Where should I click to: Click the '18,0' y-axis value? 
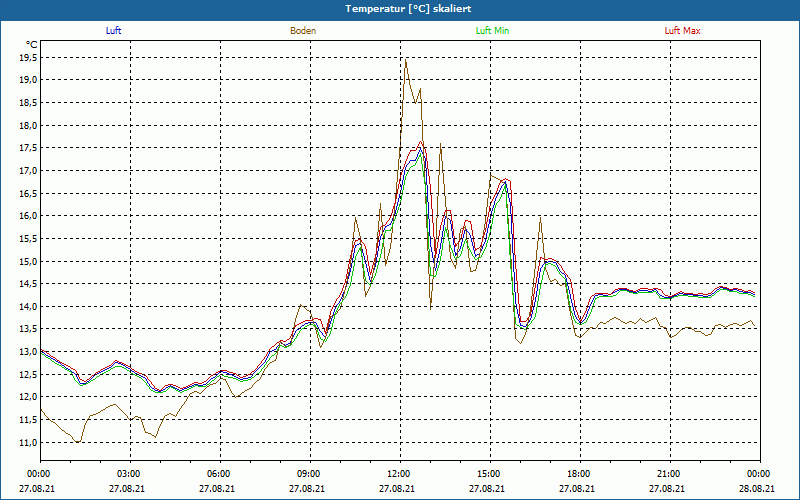[29, 126]
